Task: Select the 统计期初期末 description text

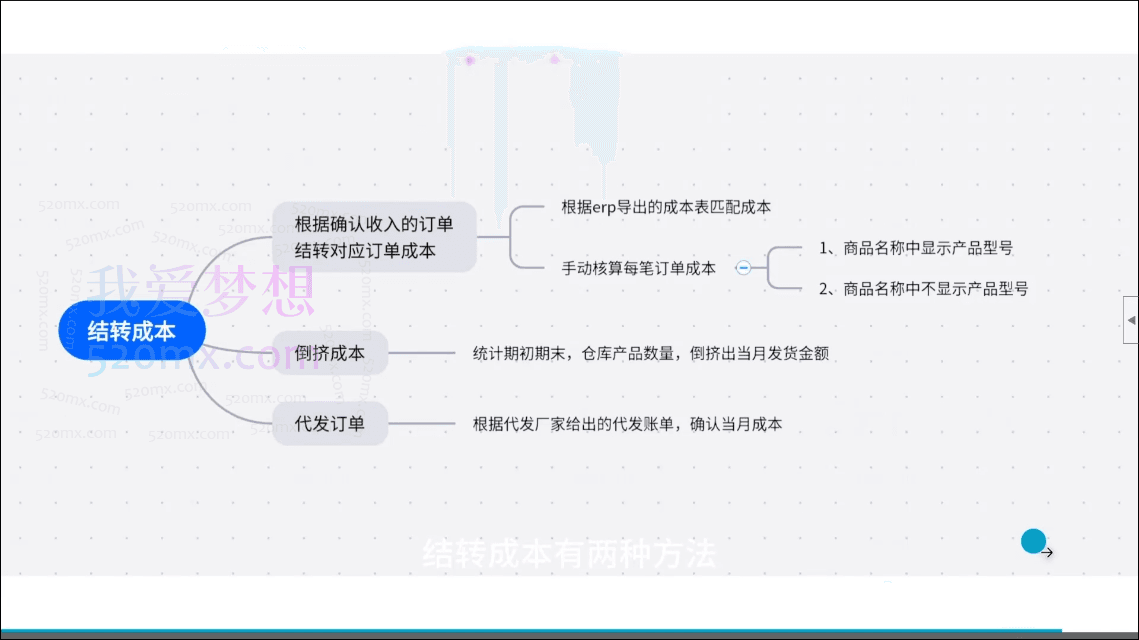Action: pyautogui.click(x=655, y=352)
